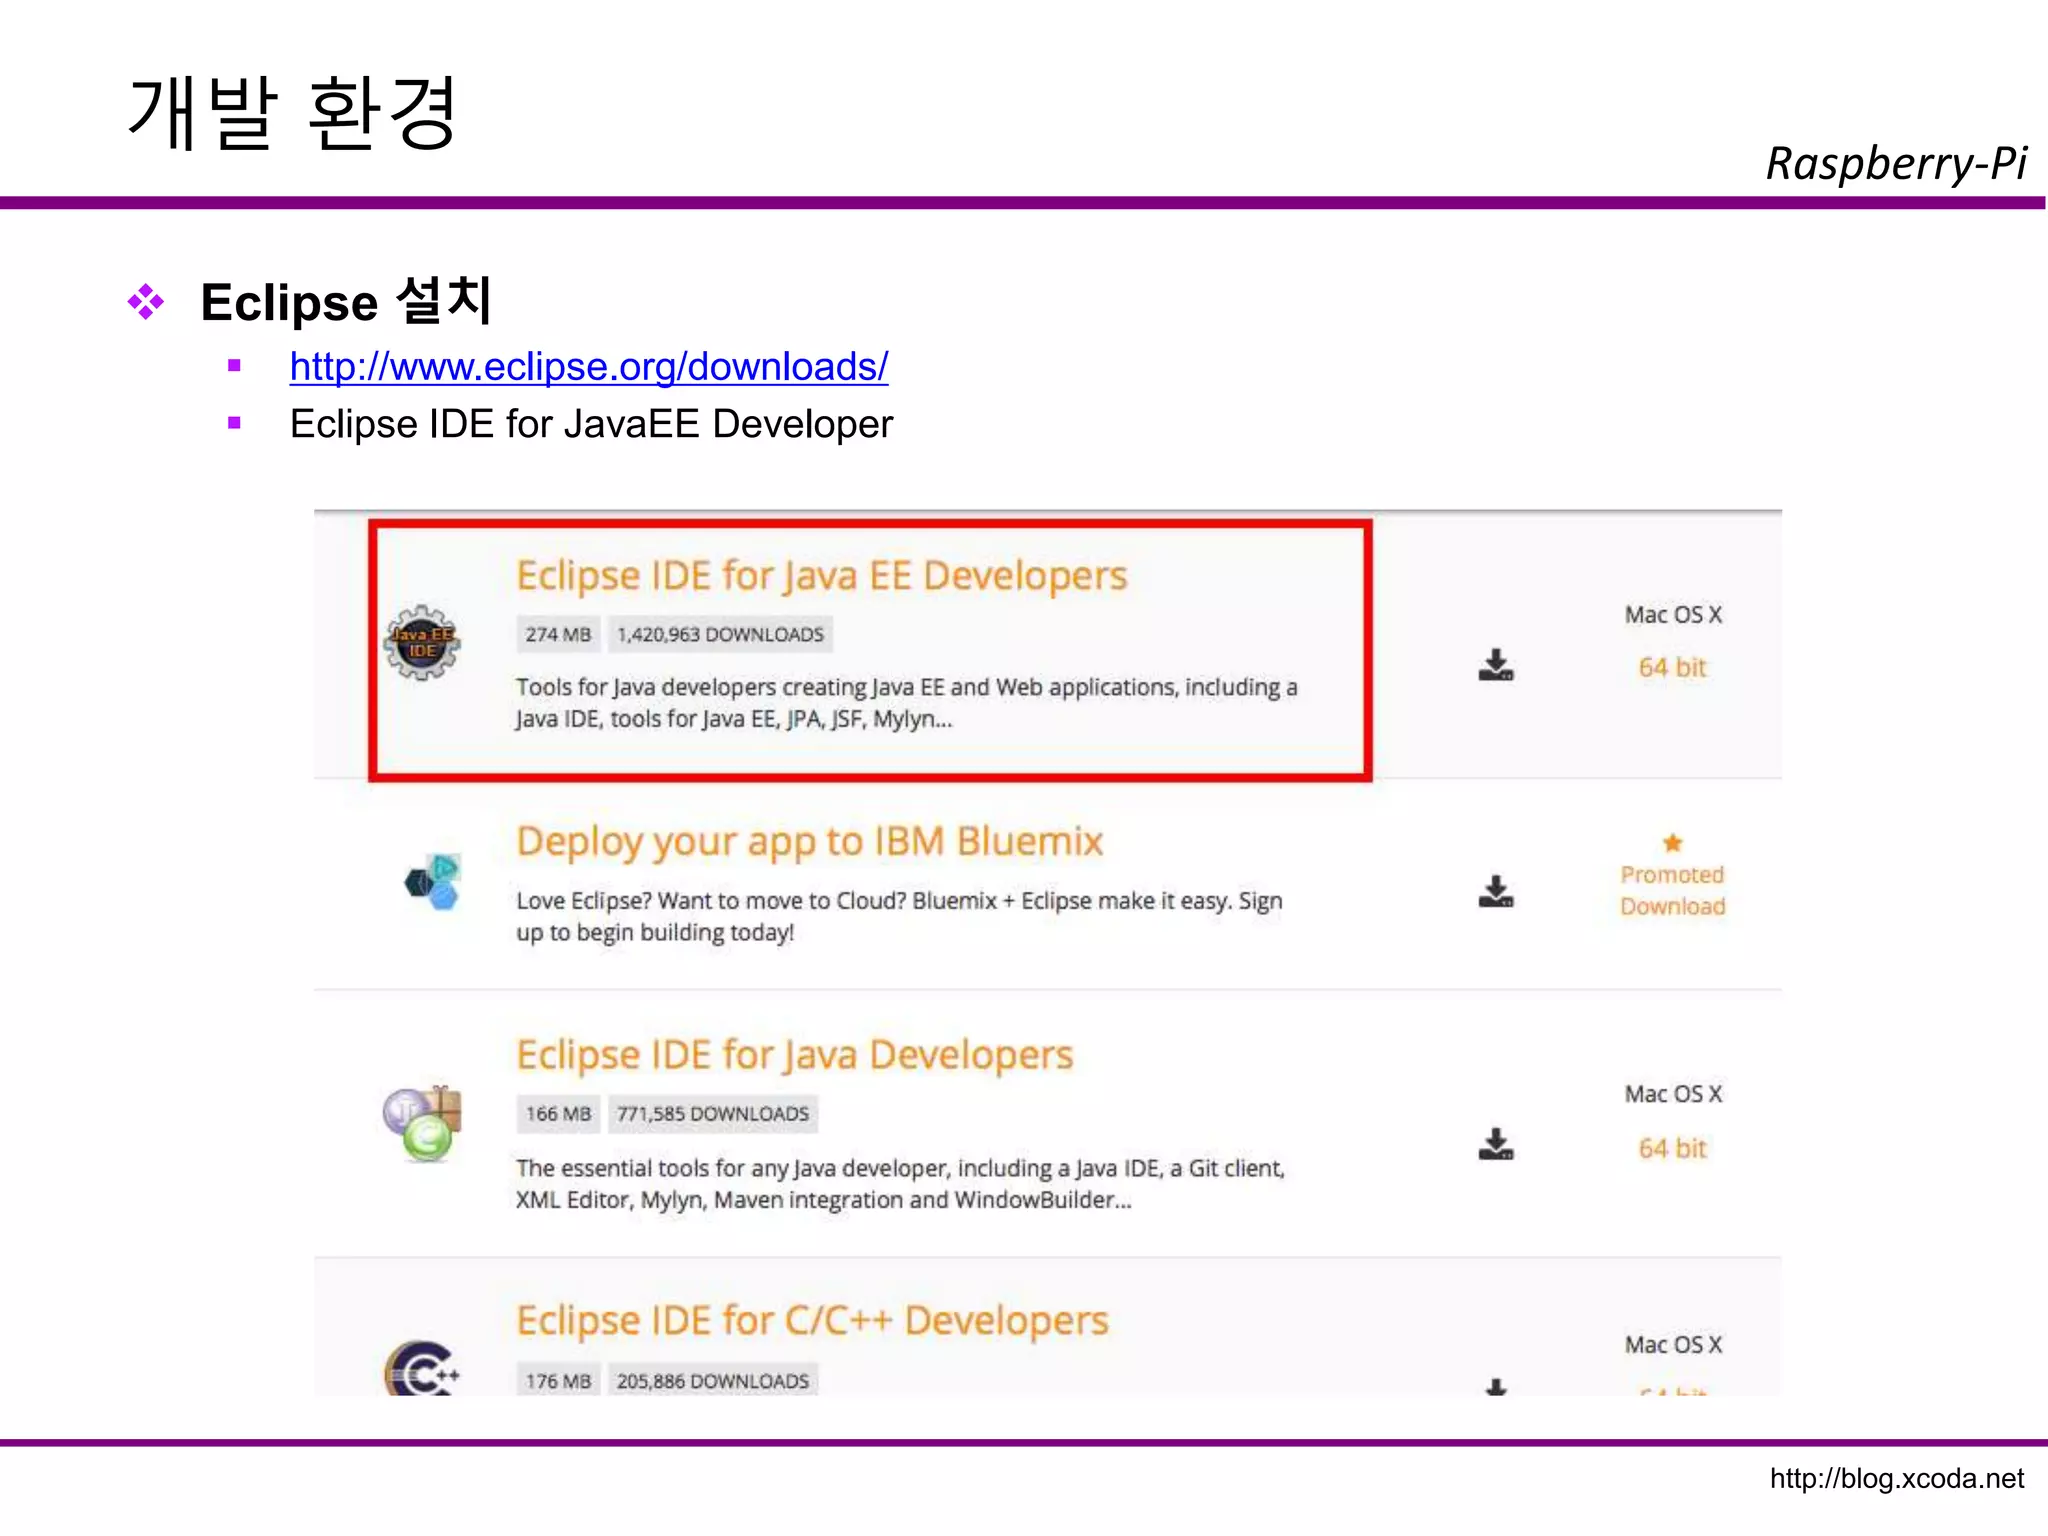The width and height of the screenshot is (2048, 1536).
Task: Click the 176 MB size badge
Action: pos(558,1381)
